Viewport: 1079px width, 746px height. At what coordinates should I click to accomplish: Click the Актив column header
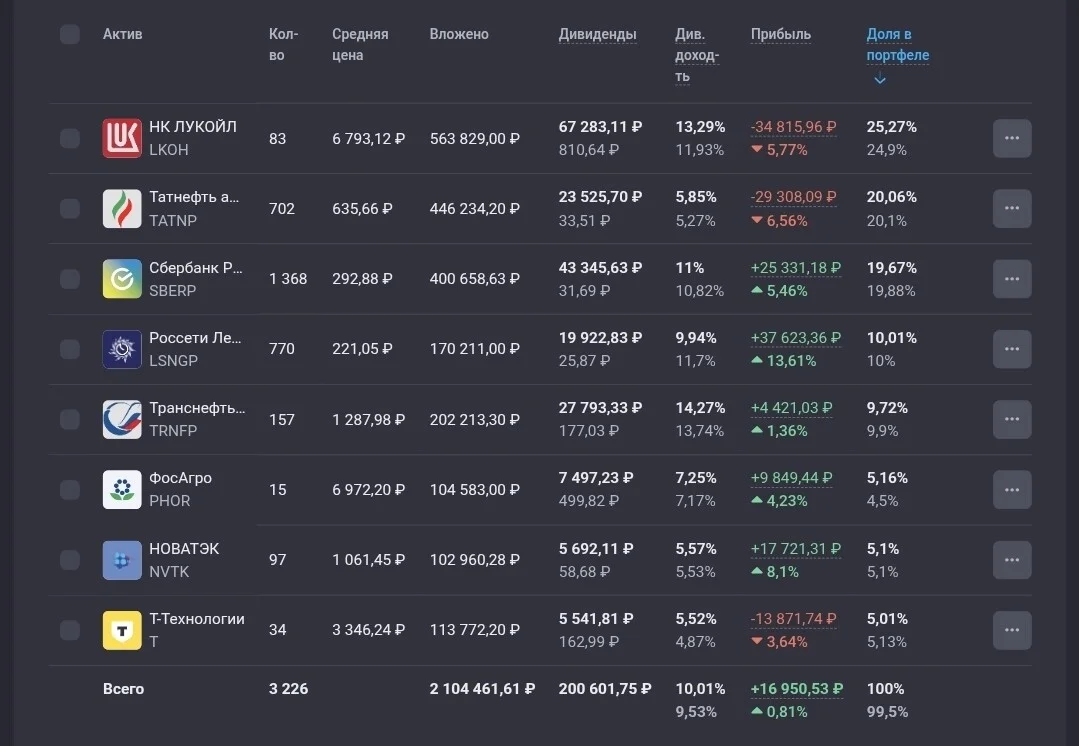pos(122,34)
